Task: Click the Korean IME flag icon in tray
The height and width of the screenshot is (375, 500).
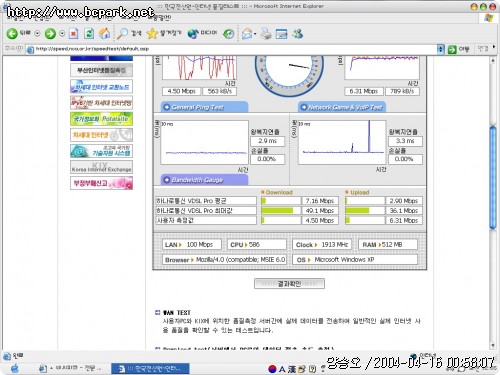Action: (273, 369)
